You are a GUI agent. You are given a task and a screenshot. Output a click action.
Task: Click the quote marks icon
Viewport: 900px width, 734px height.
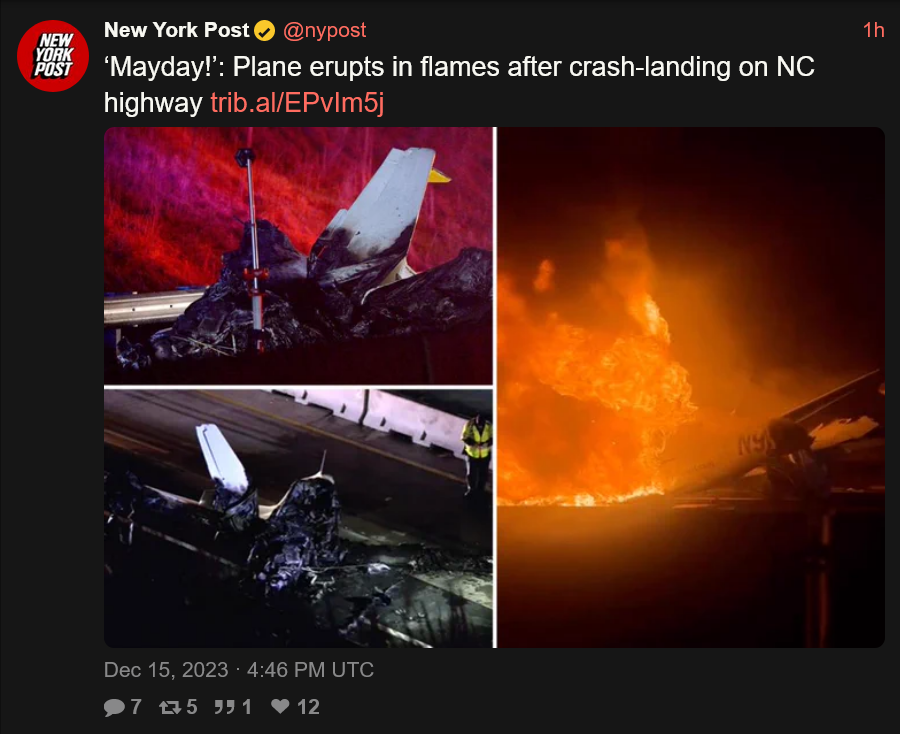pos(224,707)
